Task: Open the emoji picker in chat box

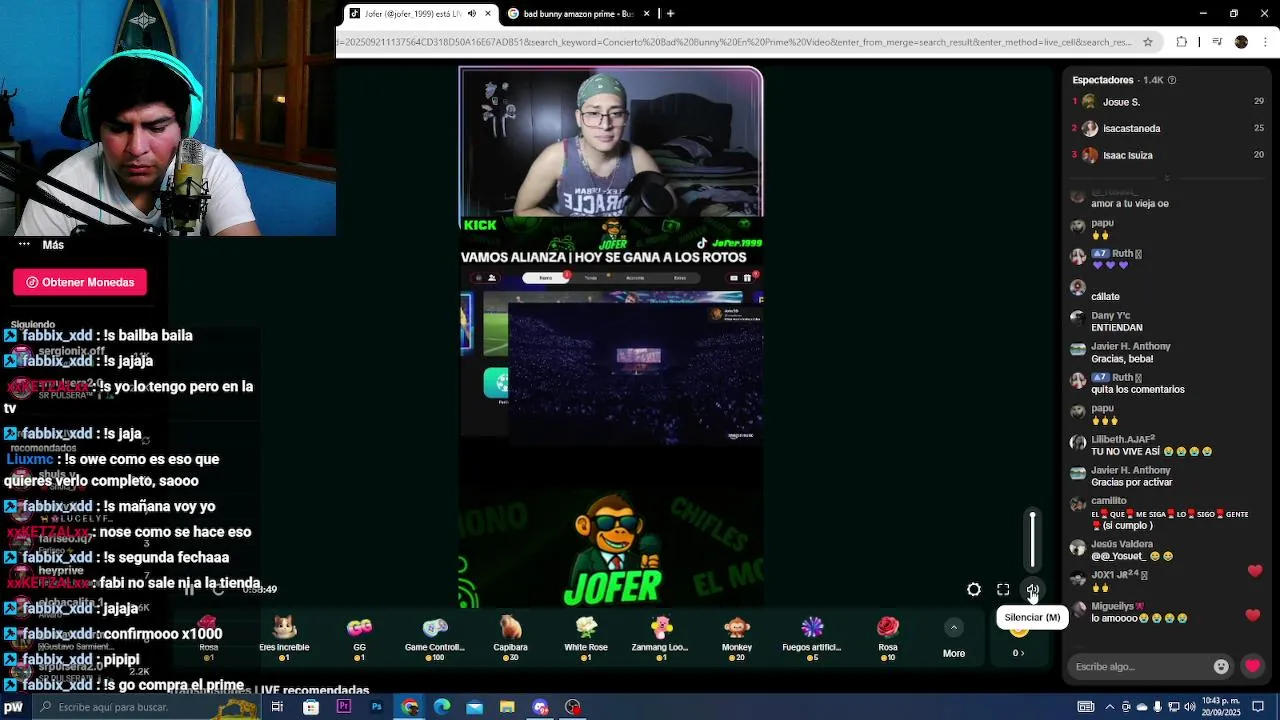Action: coord(1221,666)
